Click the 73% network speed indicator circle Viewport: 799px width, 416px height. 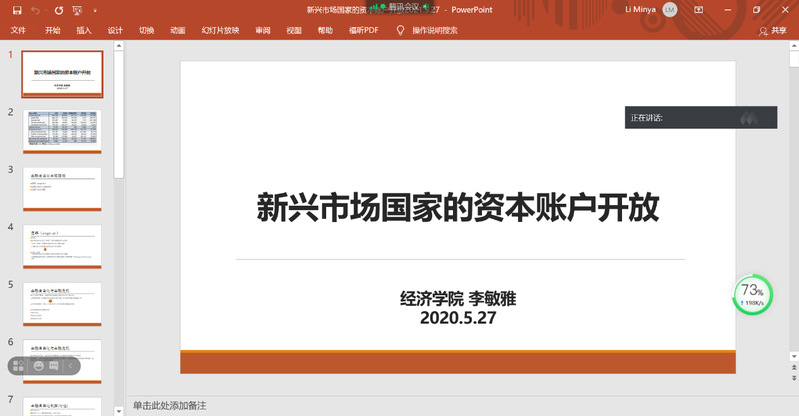pos(752,293)
